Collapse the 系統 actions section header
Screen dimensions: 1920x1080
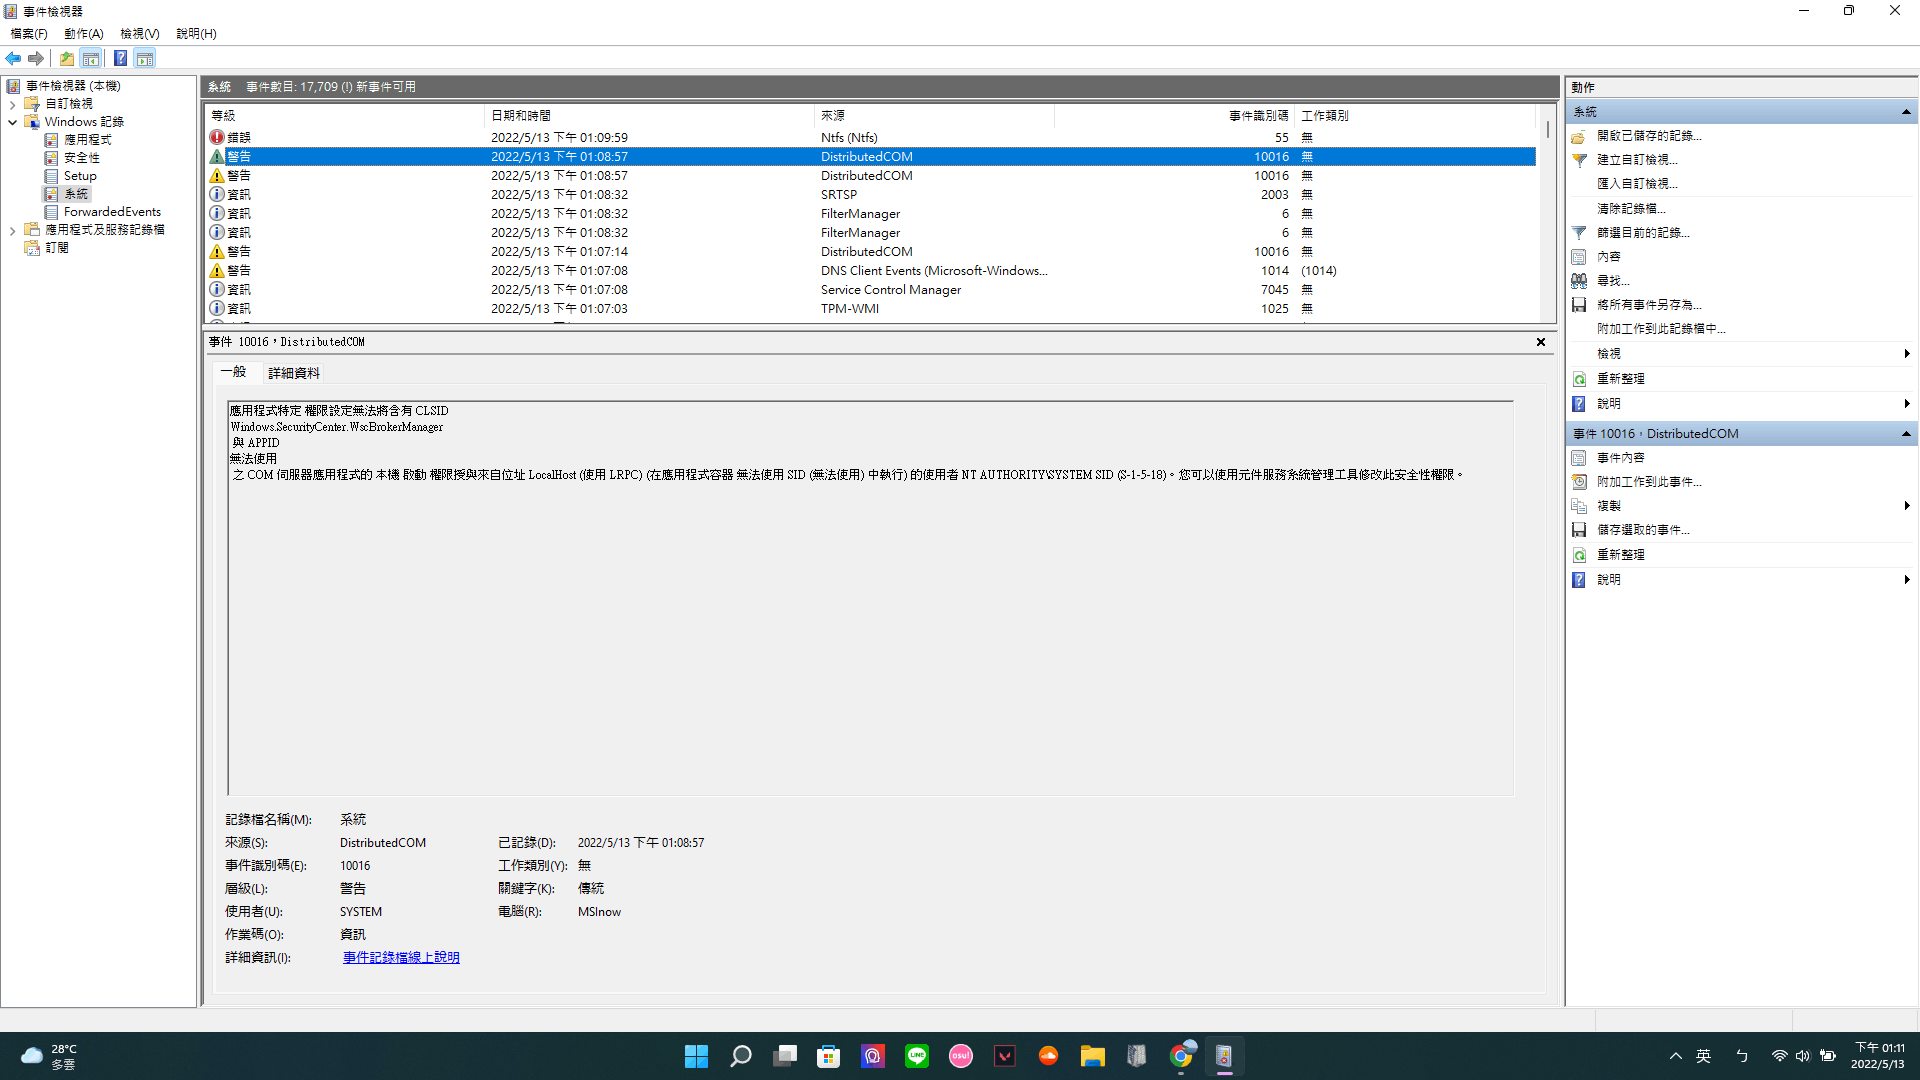point(1906,112)
